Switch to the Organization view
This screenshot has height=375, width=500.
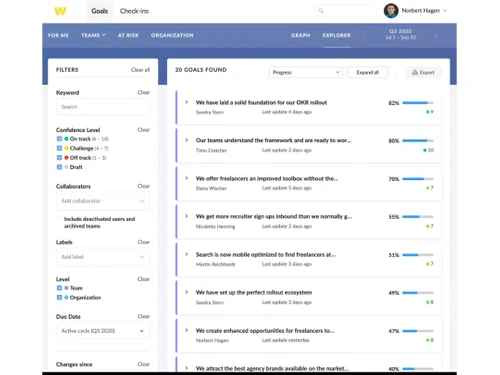tap(172, 35)
